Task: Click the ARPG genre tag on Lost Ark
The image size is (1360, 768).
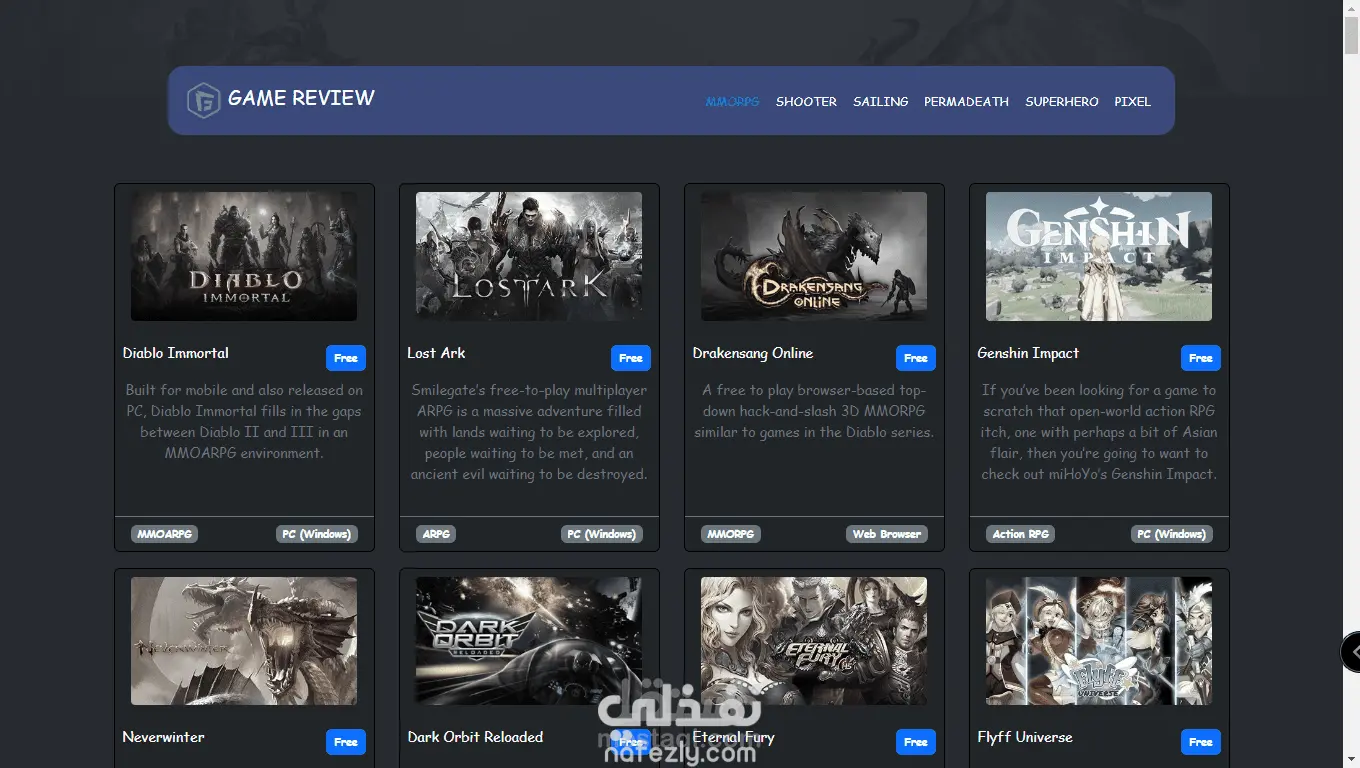Action: coord(436,534)
